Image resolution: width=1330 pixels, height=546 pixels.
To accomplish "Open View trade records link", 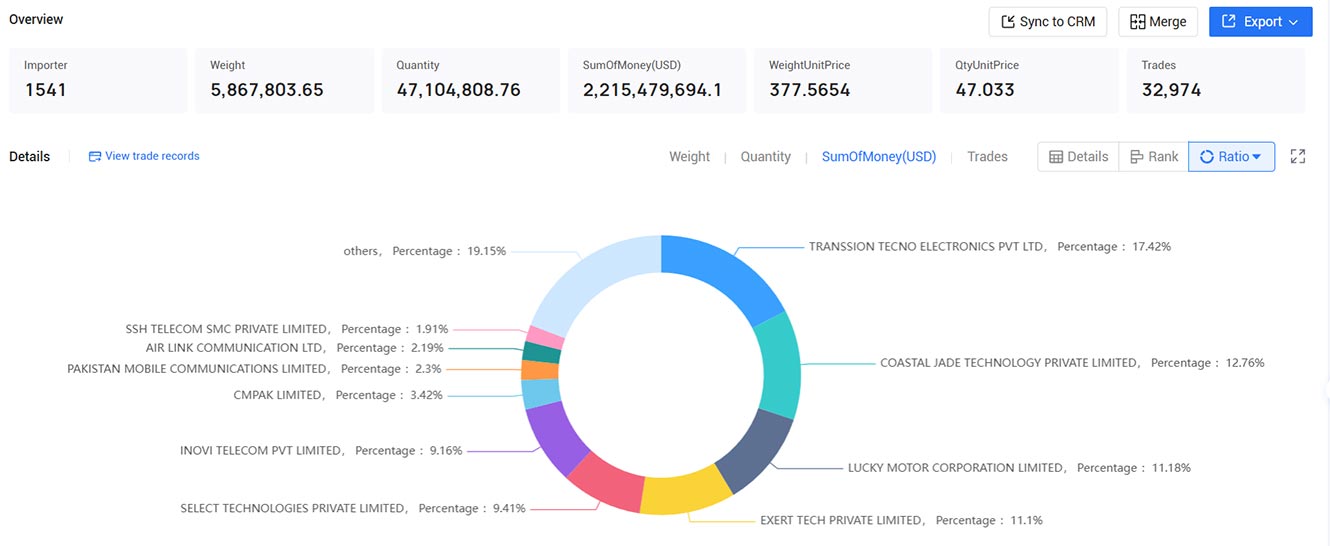I will [144, 156].
